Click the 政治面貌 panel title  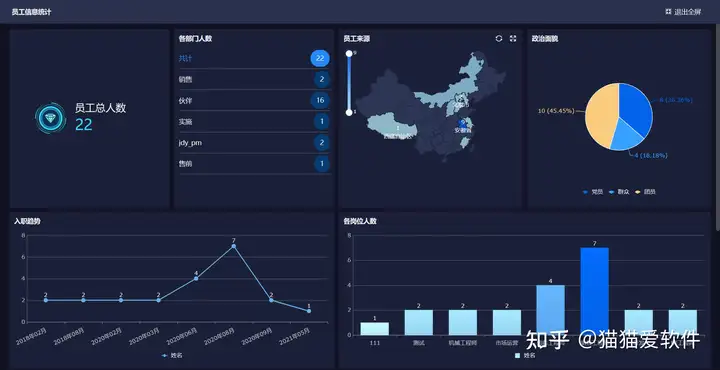point(545,39)
